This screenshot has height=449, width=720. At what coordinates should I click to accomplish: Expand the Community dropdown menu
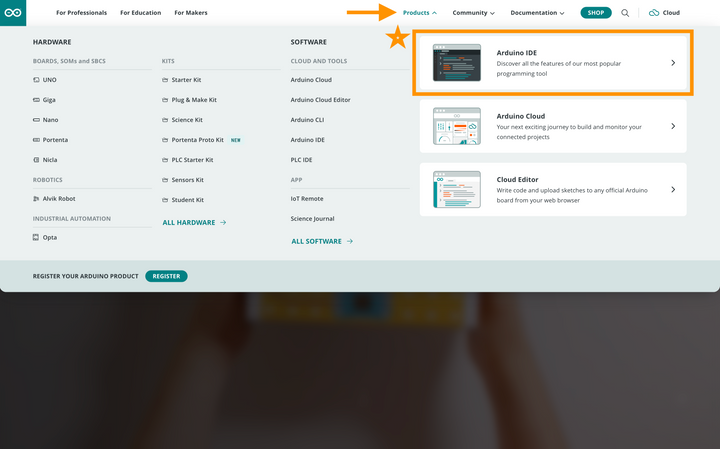pos(473,13)
